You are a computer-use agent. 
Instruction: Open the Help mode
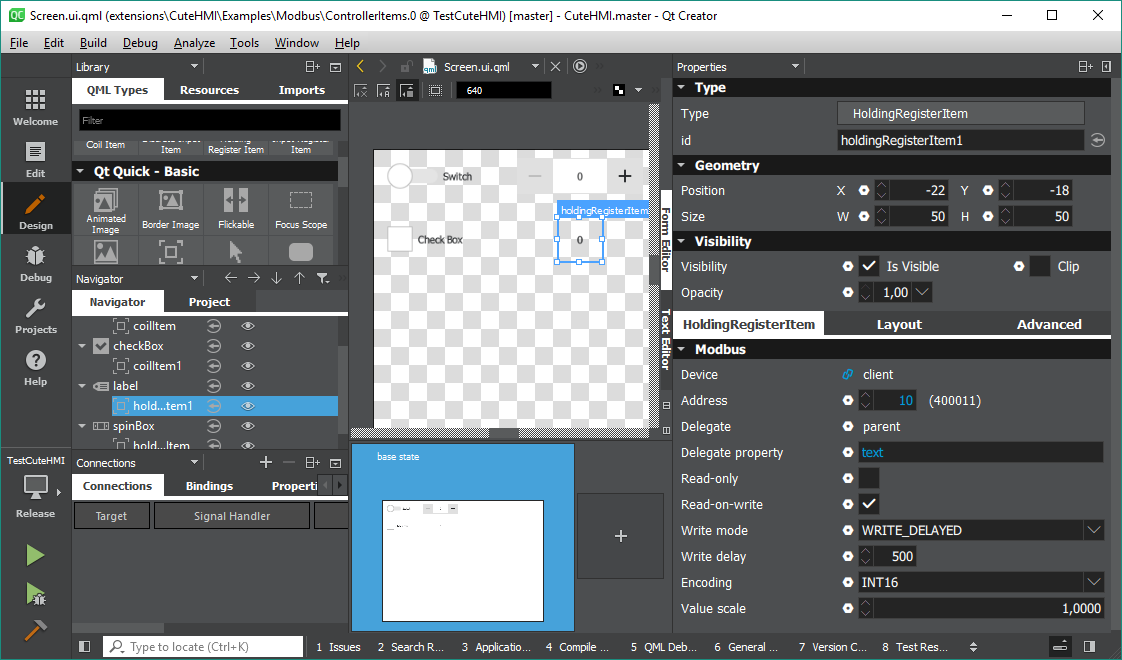click(35, 367)
